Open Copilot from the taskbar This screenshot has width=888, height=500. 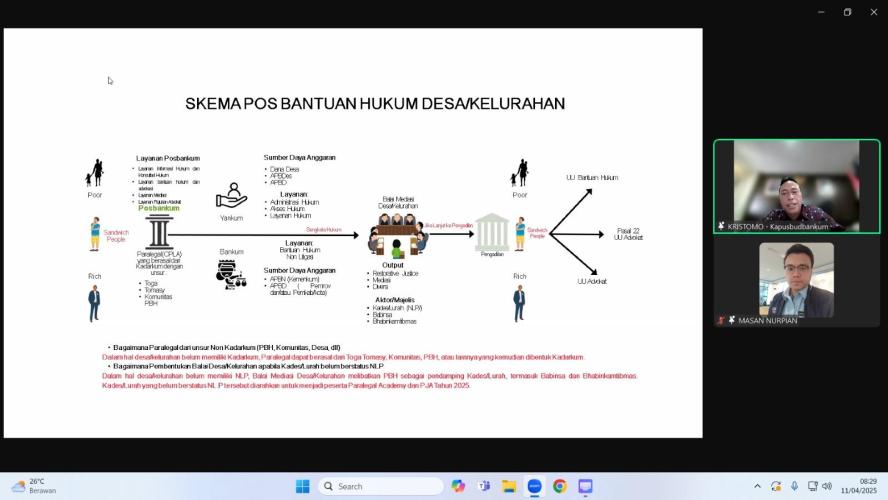point(458,486)
